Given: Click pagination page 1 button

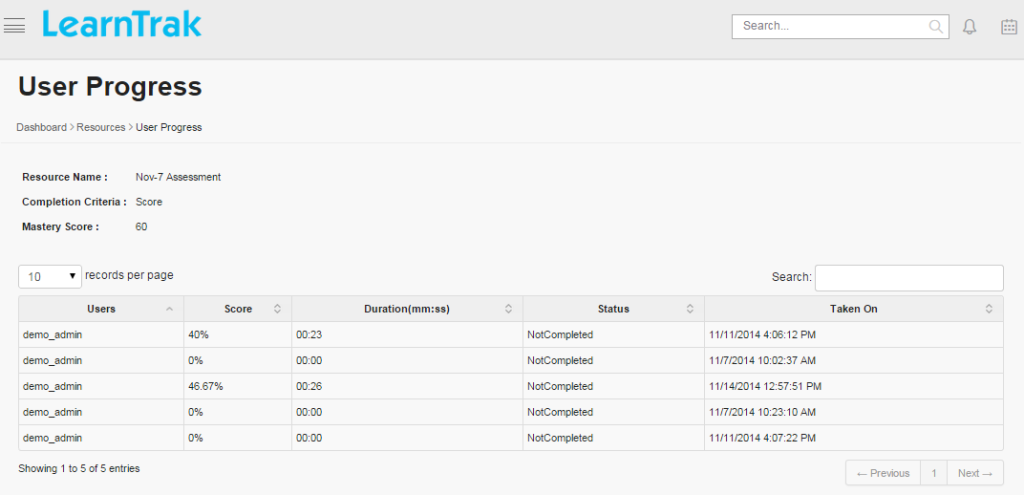Looking at the screenshot, I should pos(934,473).
